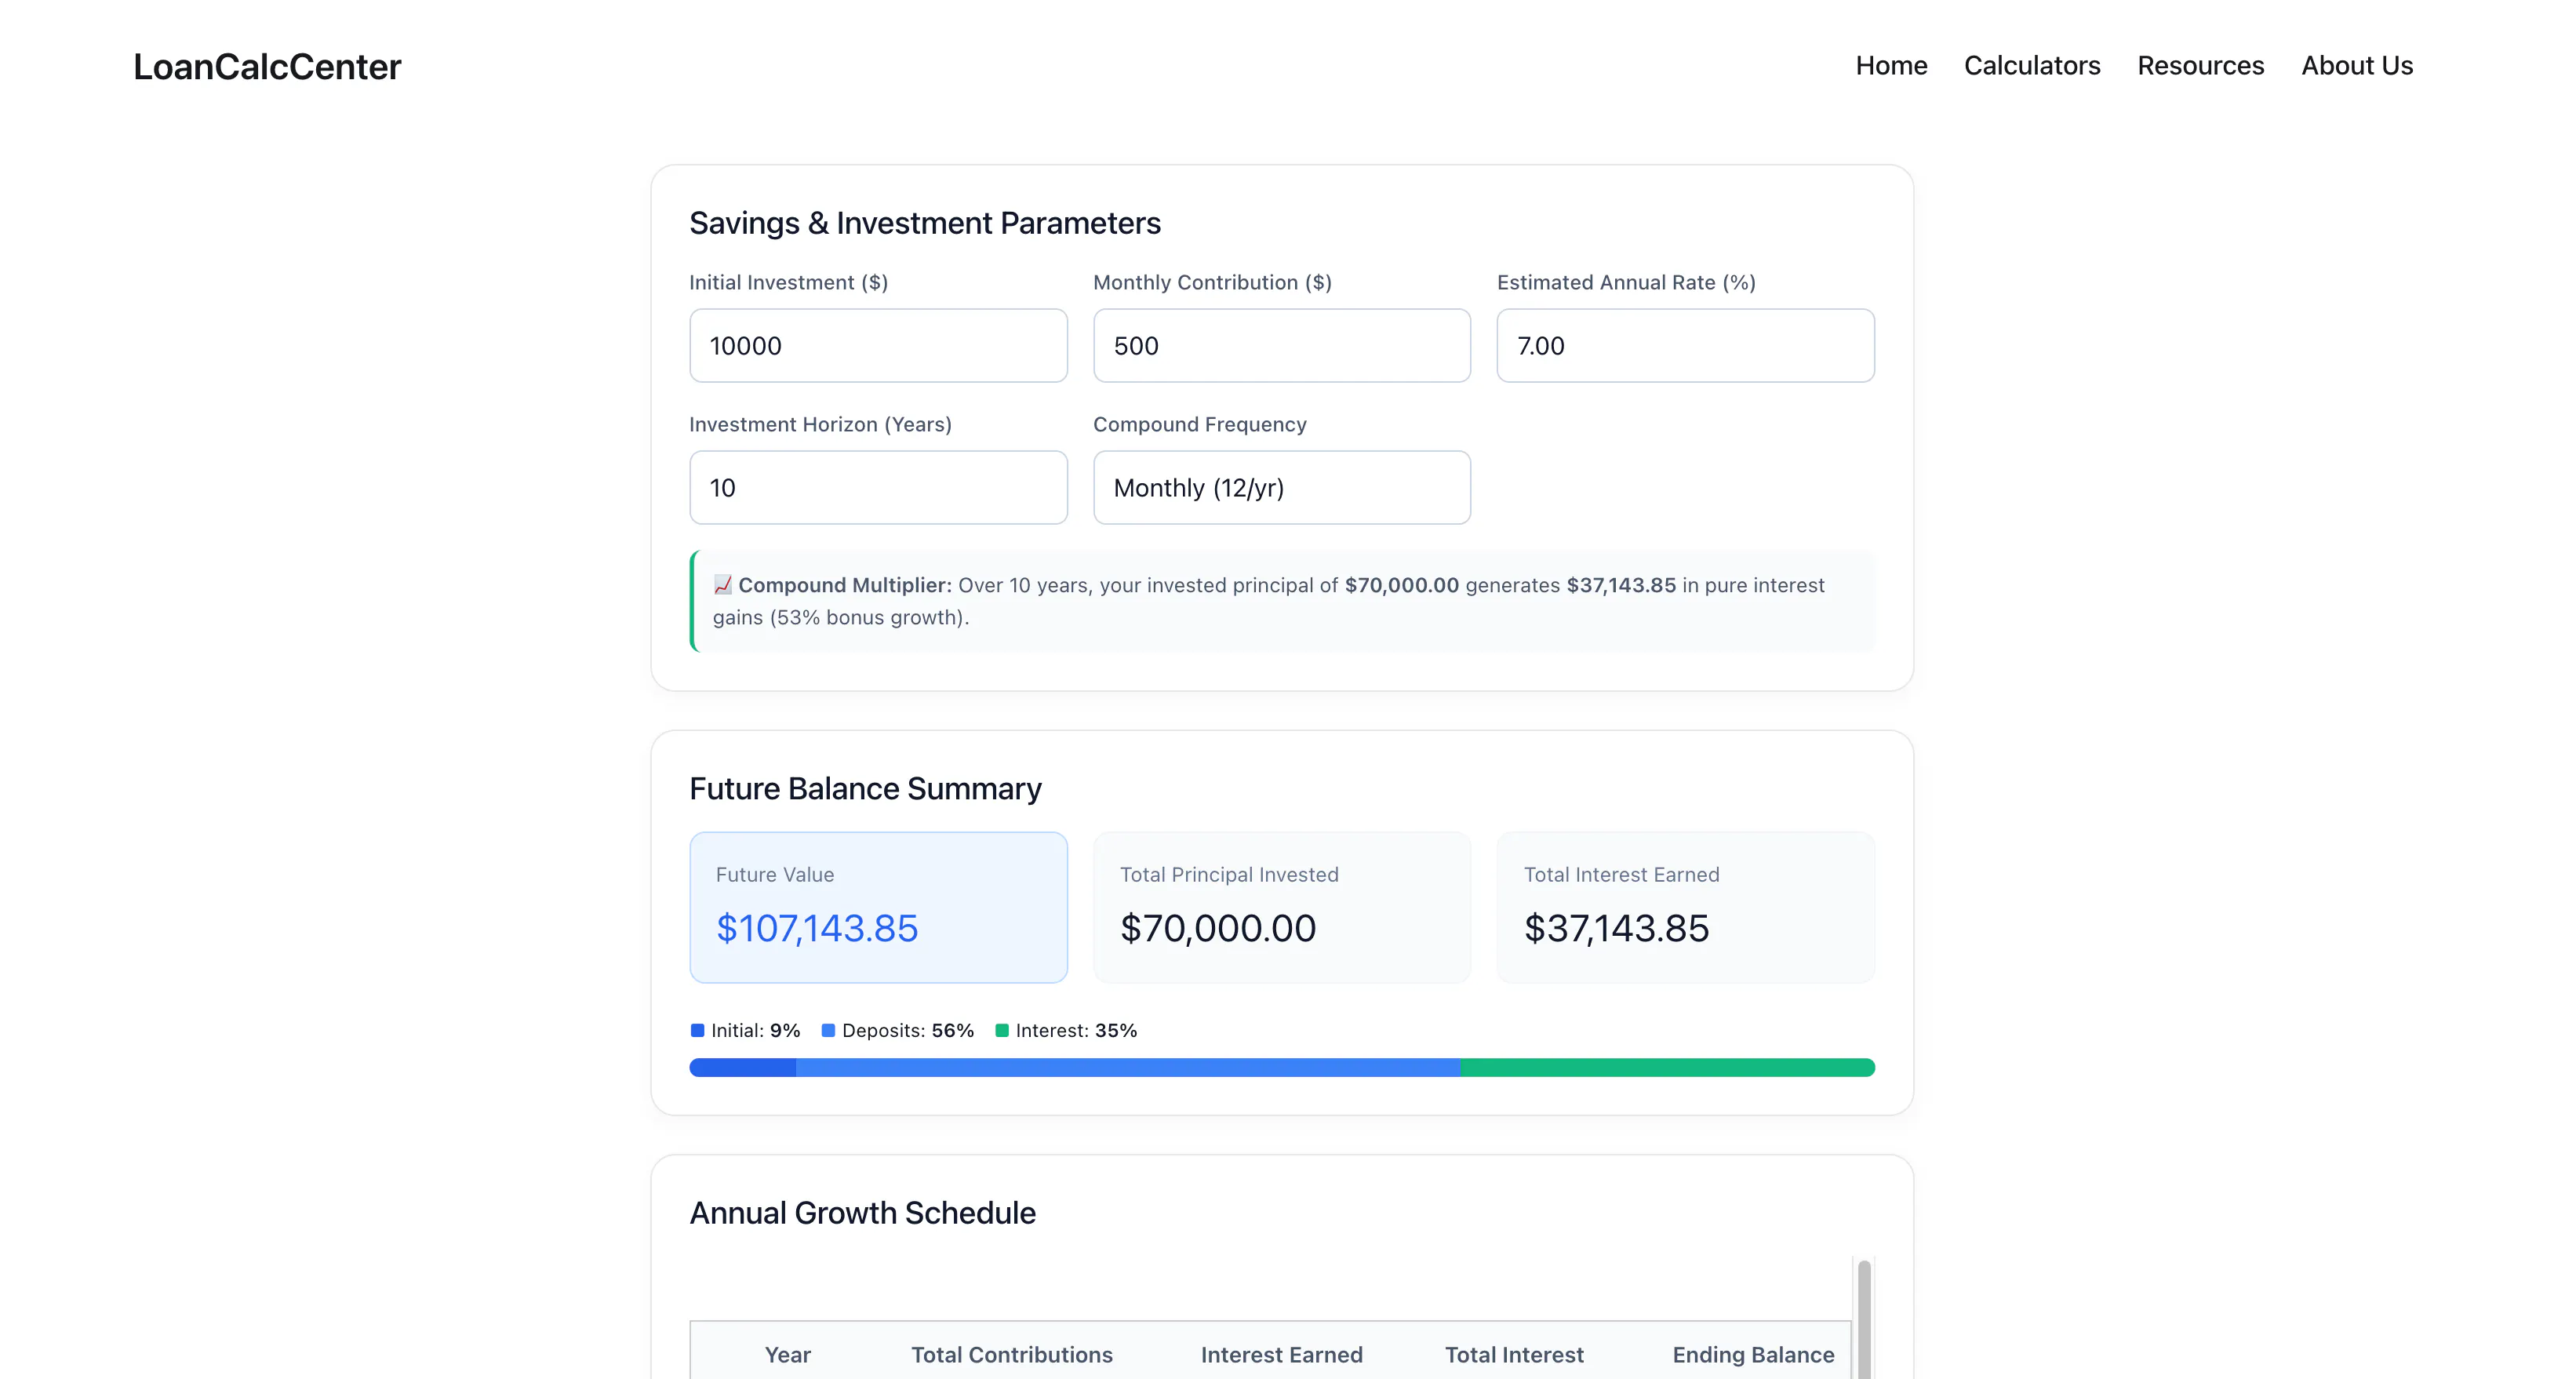Focus the Initial Investment input field
The height and width of the screenshot is (1379, 2576).
878,346
